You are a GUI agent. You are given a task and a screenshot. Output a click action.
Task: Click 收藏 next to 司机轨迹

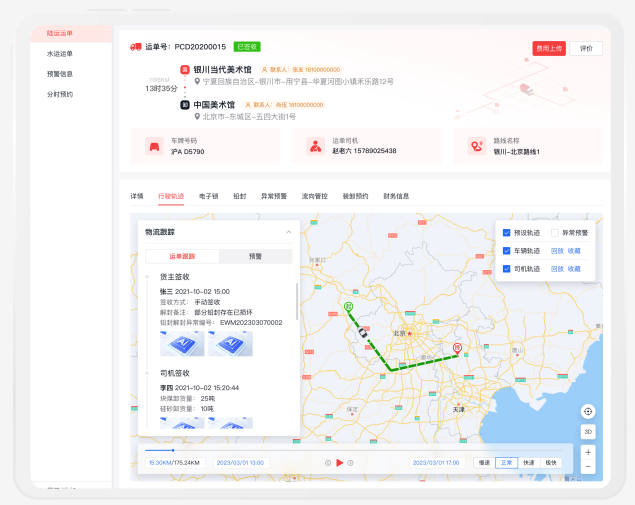pyautogui.click(x=574, y=269)
